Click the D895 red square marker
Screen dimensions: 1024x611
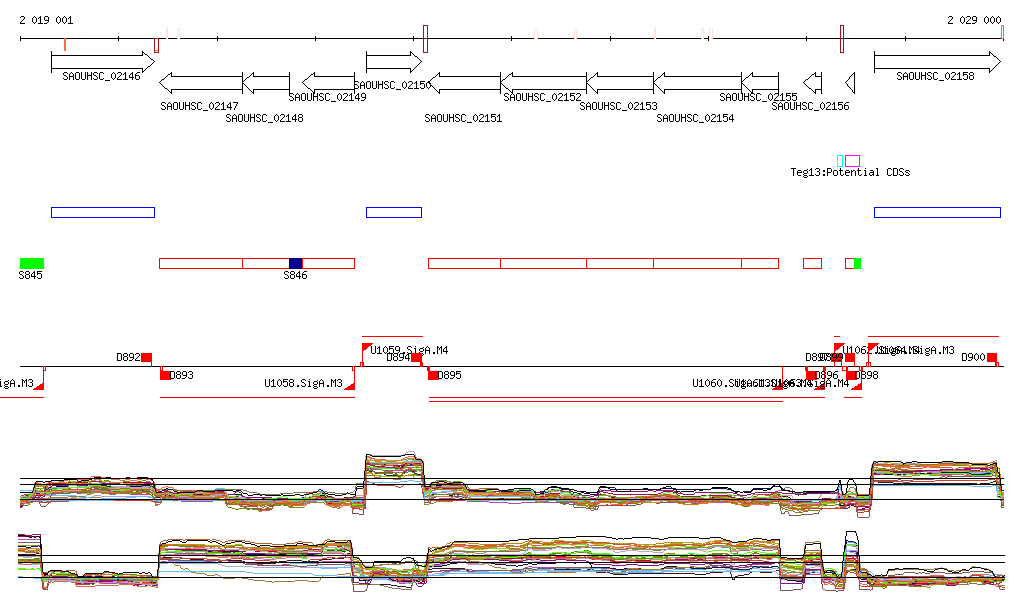pos(433,375)
